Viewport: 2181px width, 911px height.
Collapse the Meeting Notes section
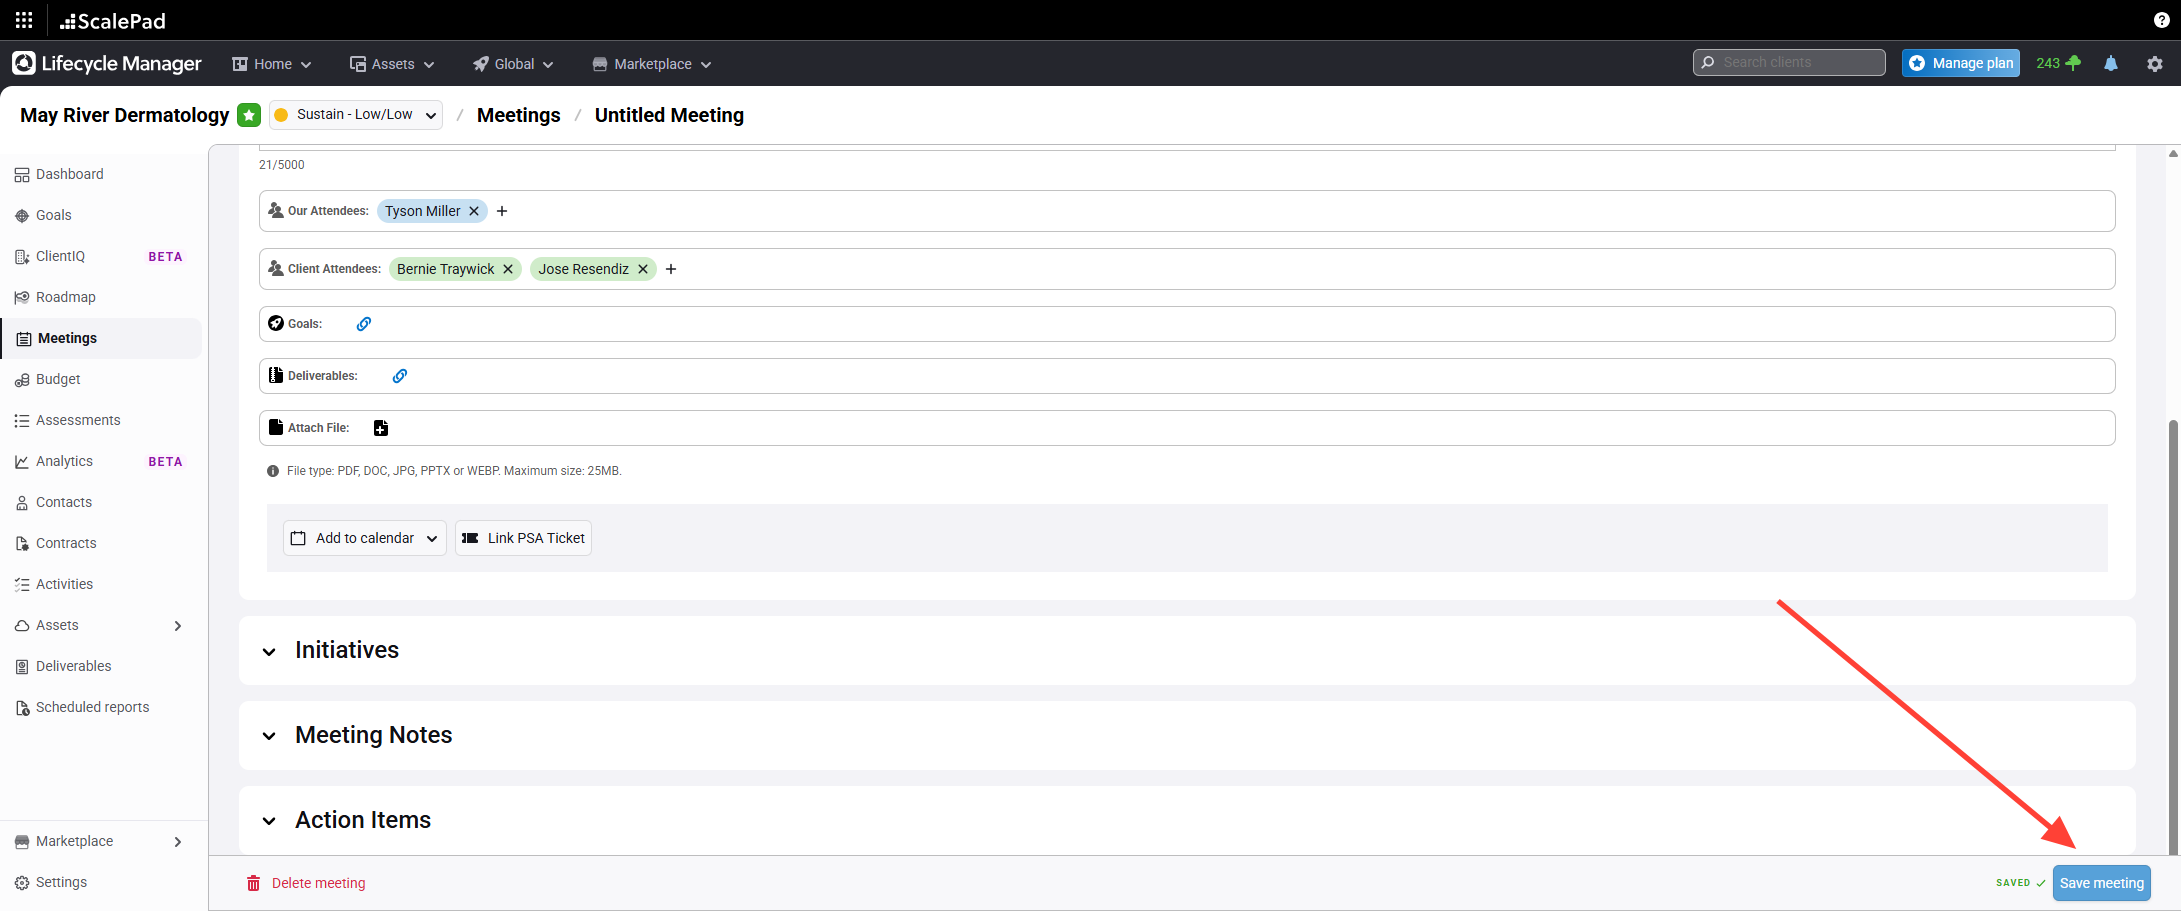(x=269, y=736)
